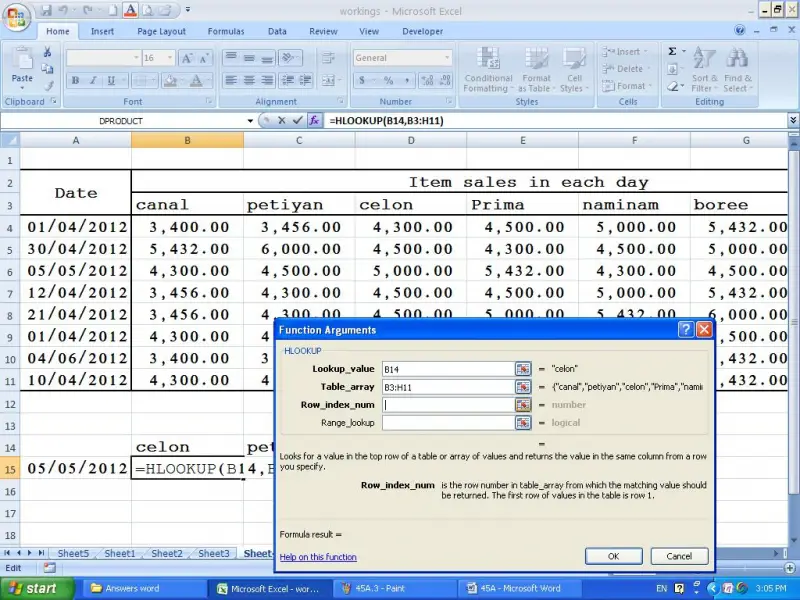Expand the formula bar
Viewport: 800px width, 600px height.
pyautogui.click(x=793, y=120)
